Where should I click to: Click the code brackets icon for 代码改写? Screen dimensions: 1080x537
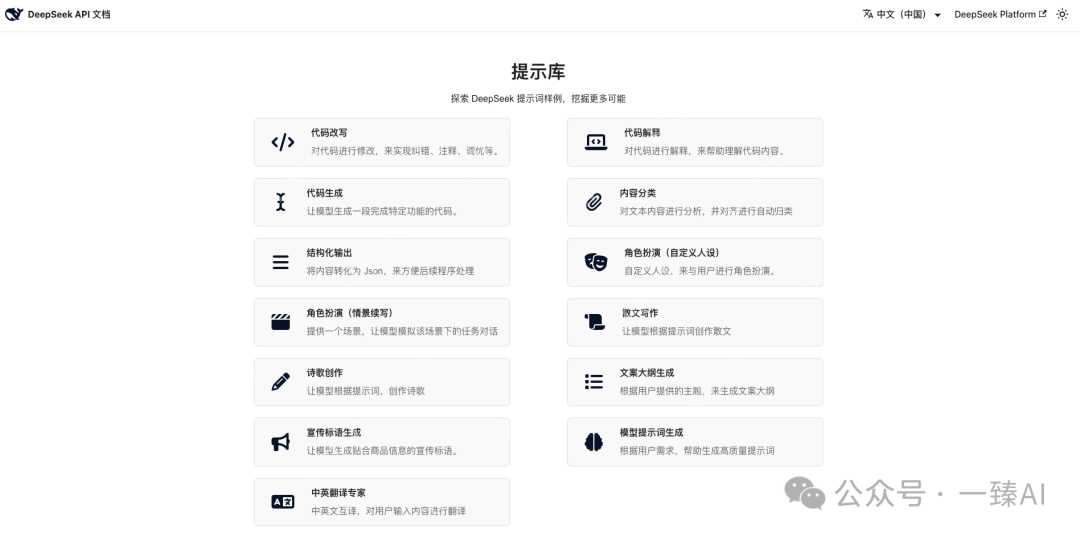pos(282,143)
